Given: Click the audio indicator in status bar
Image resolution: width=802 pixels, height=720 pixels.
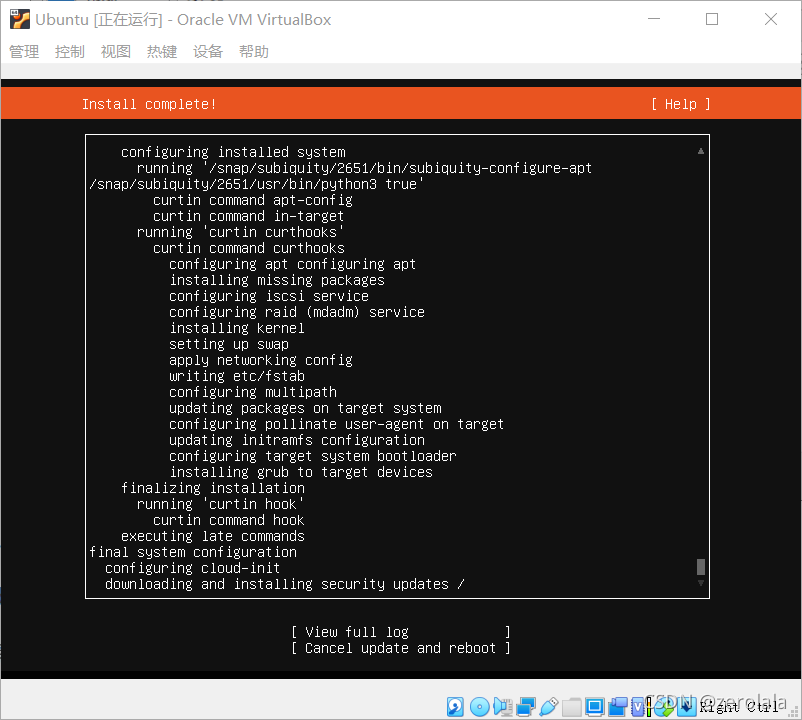Looking at the screenshot, I should tap(503, 706).
